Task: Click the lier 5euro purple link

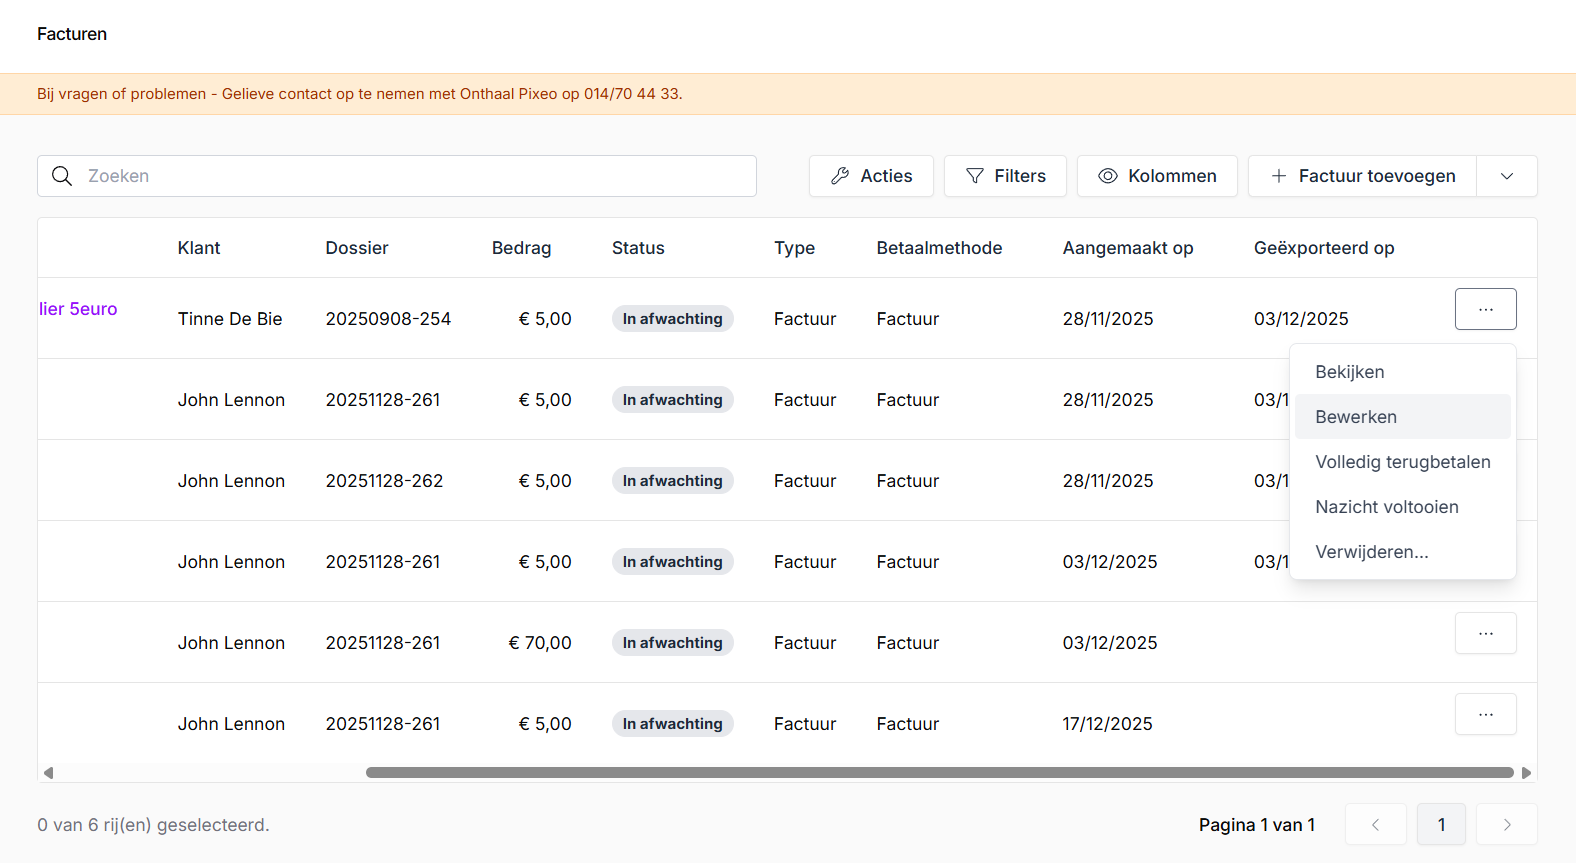Action: click(78, 309)
